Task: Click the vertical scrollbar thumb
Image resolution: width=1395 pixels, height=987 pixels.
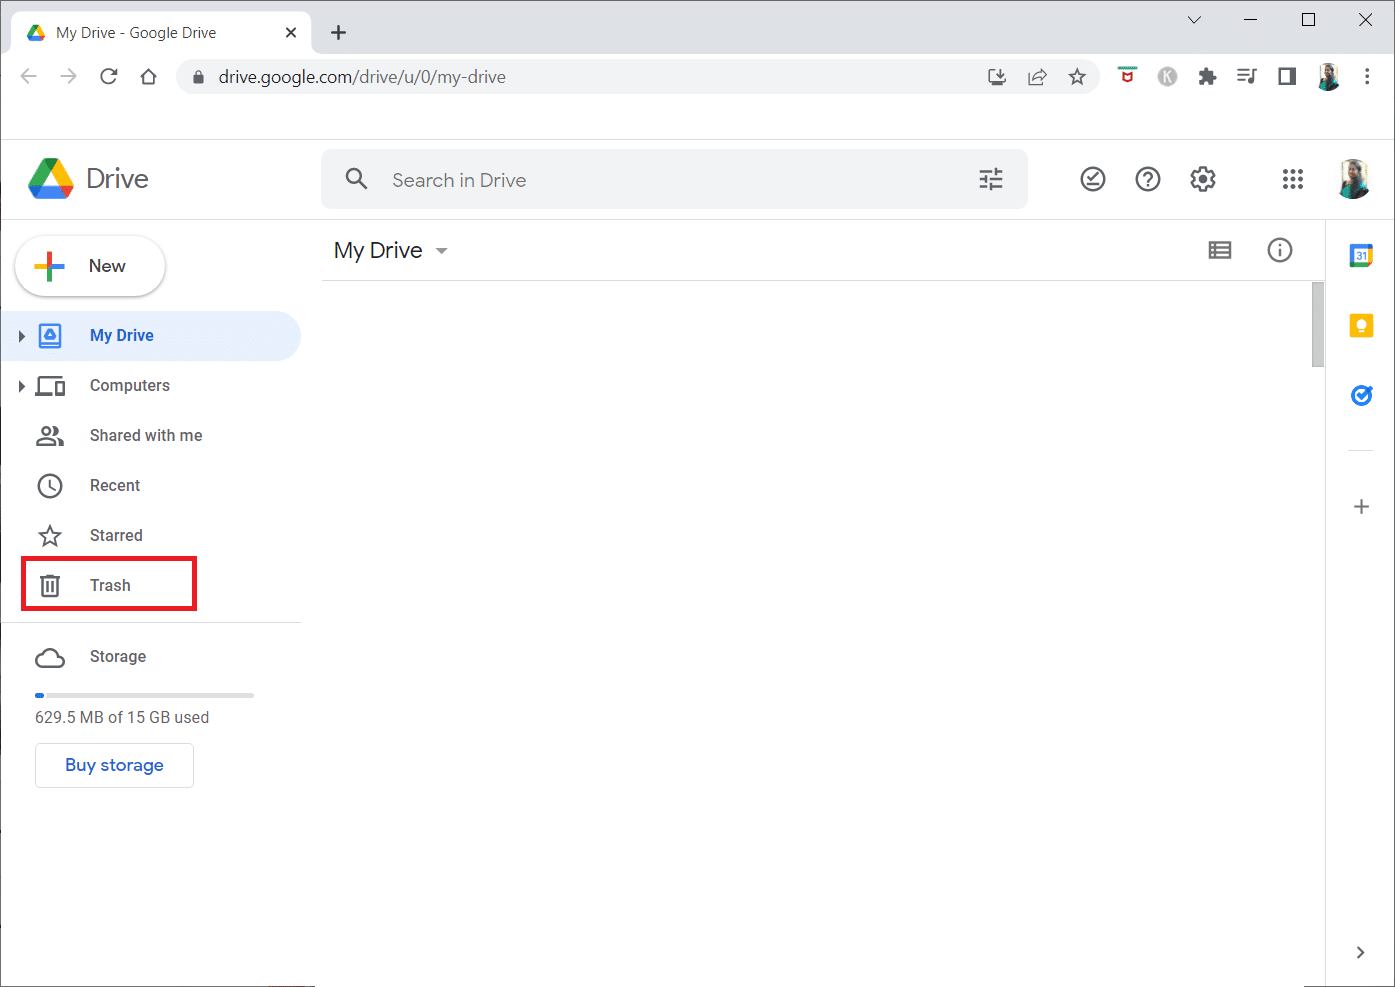Action: (x=1318, y=325)
